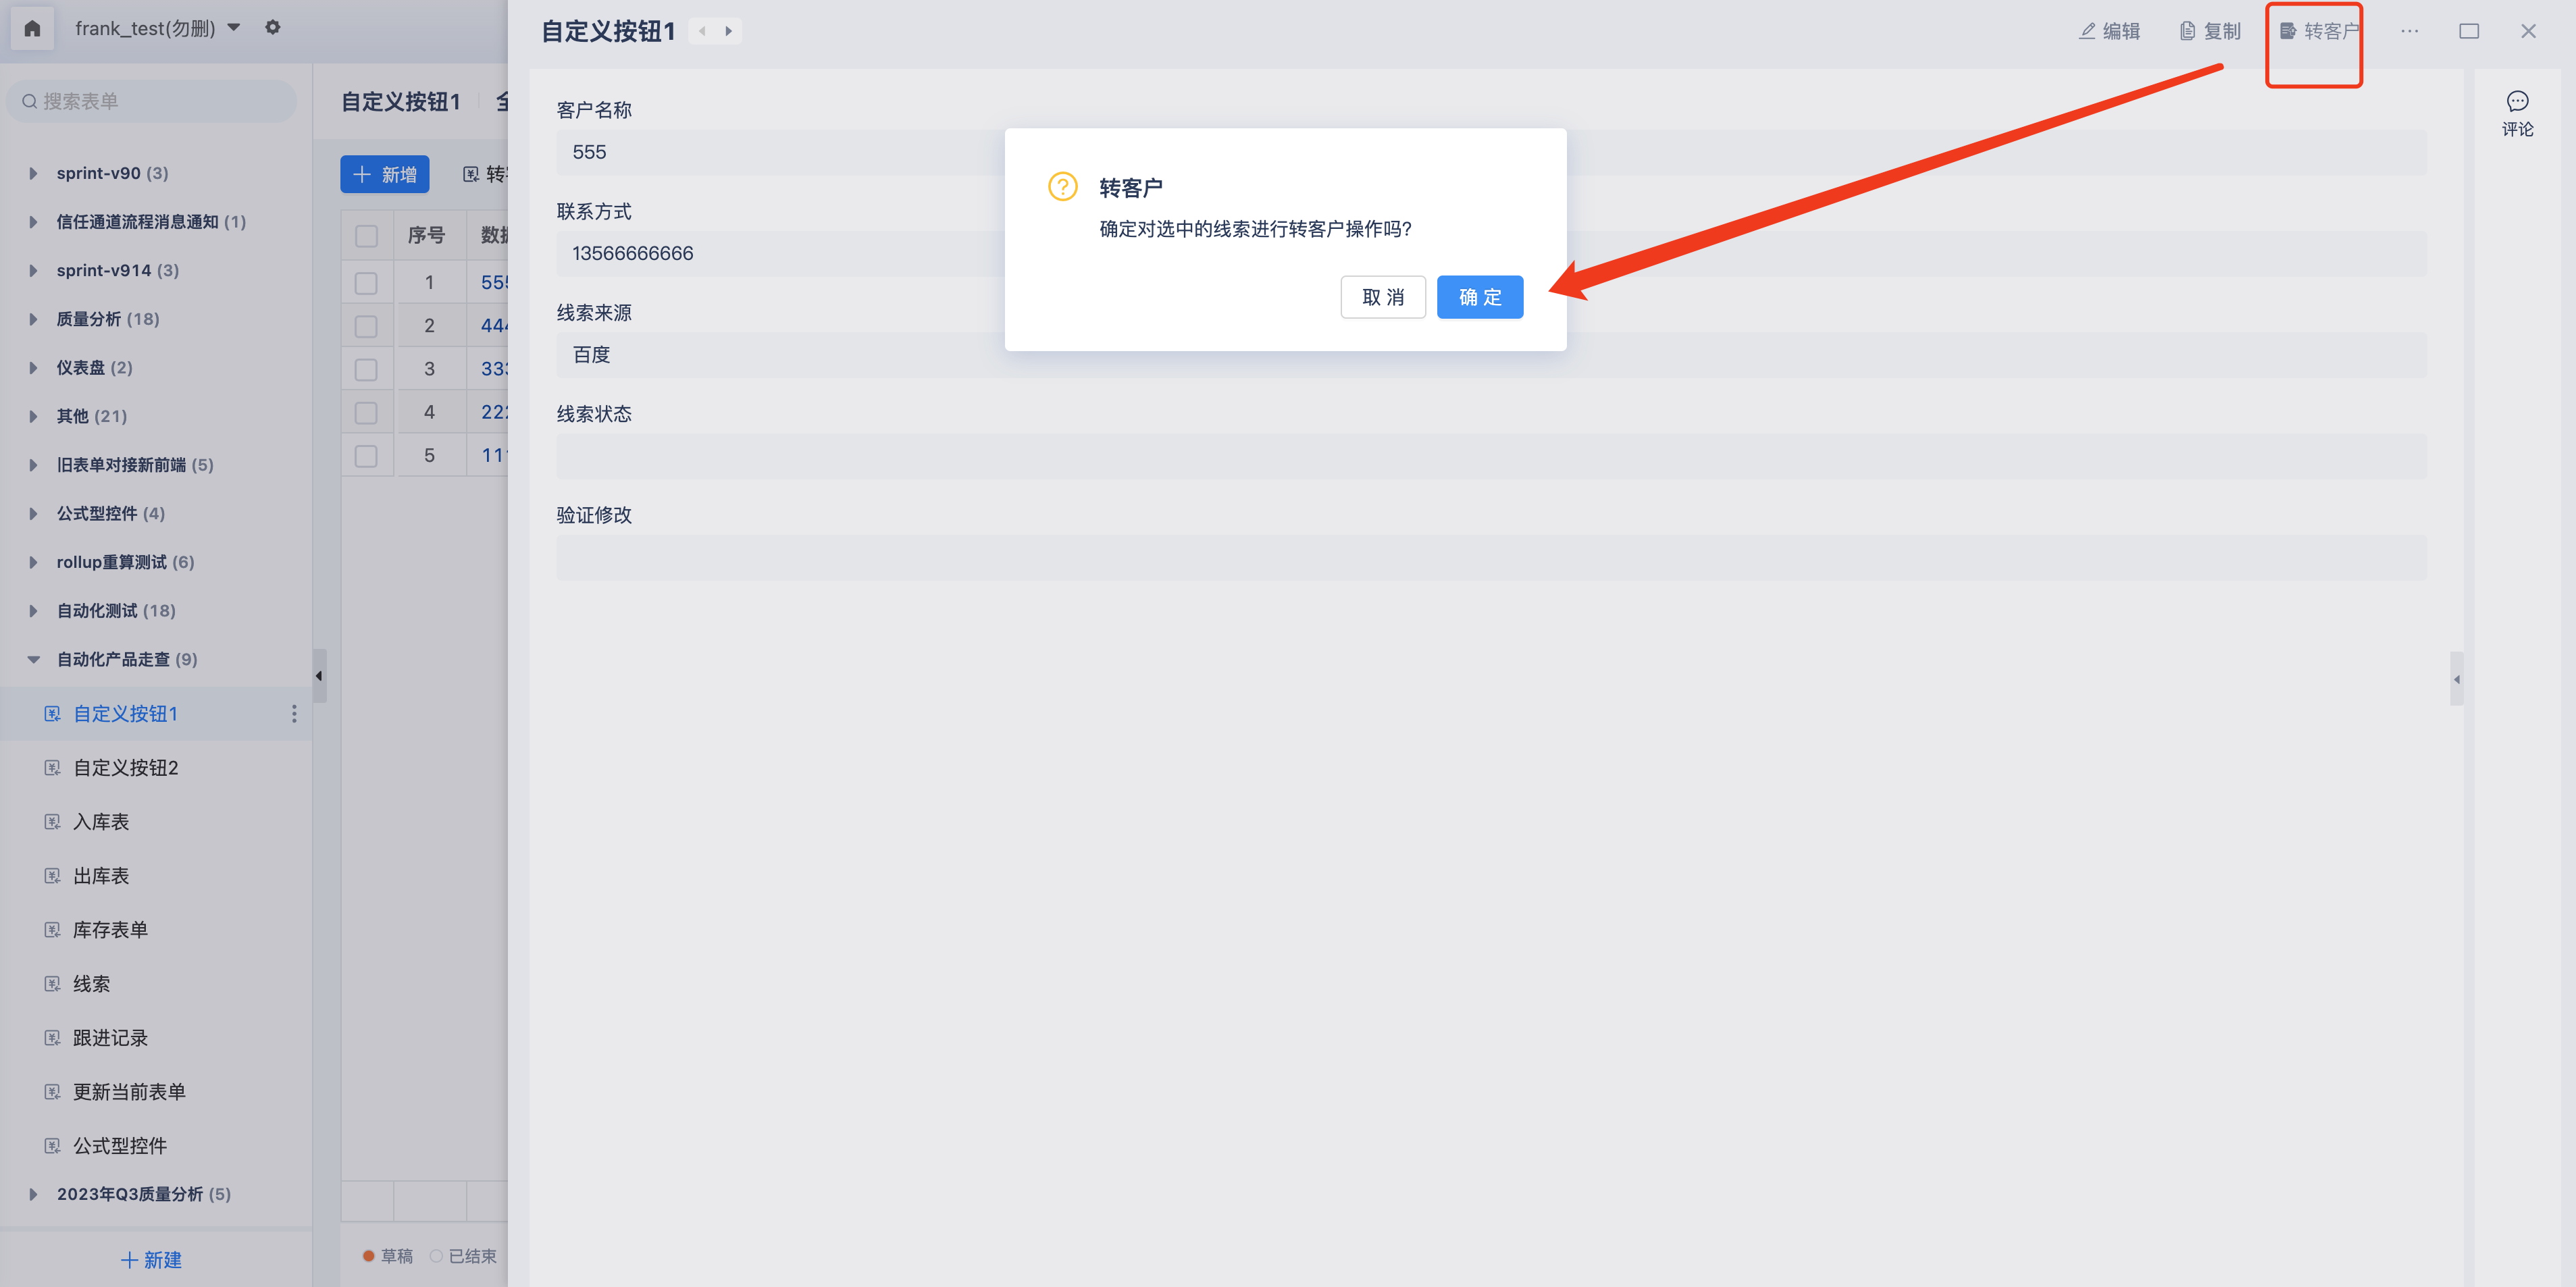2576x1287 pixels.
Task: Collapse the 自动化产品走查 group
Action: click(x=33, y=659)
